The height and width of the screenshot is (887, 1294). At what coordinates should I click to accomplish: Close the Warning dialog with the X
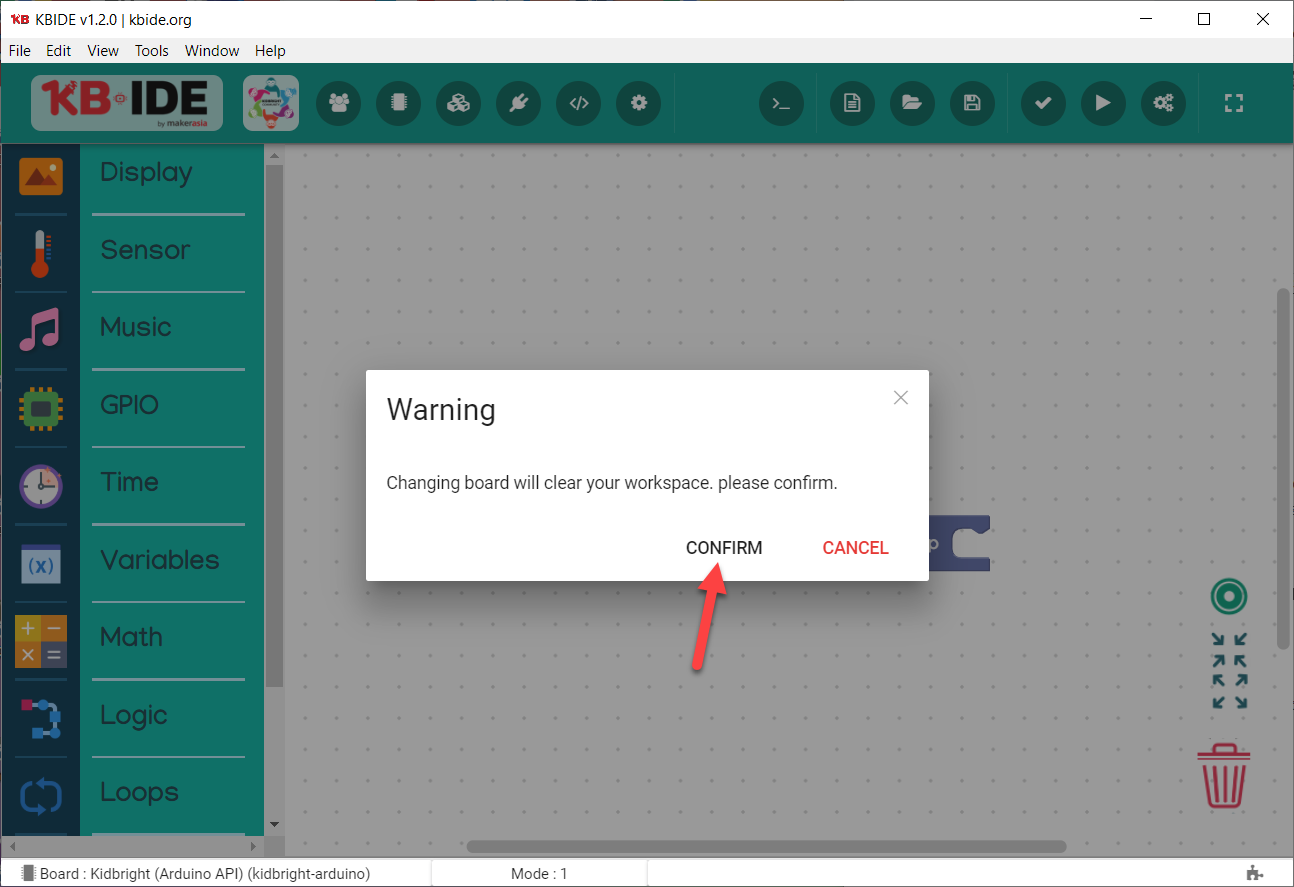point(900,398)
